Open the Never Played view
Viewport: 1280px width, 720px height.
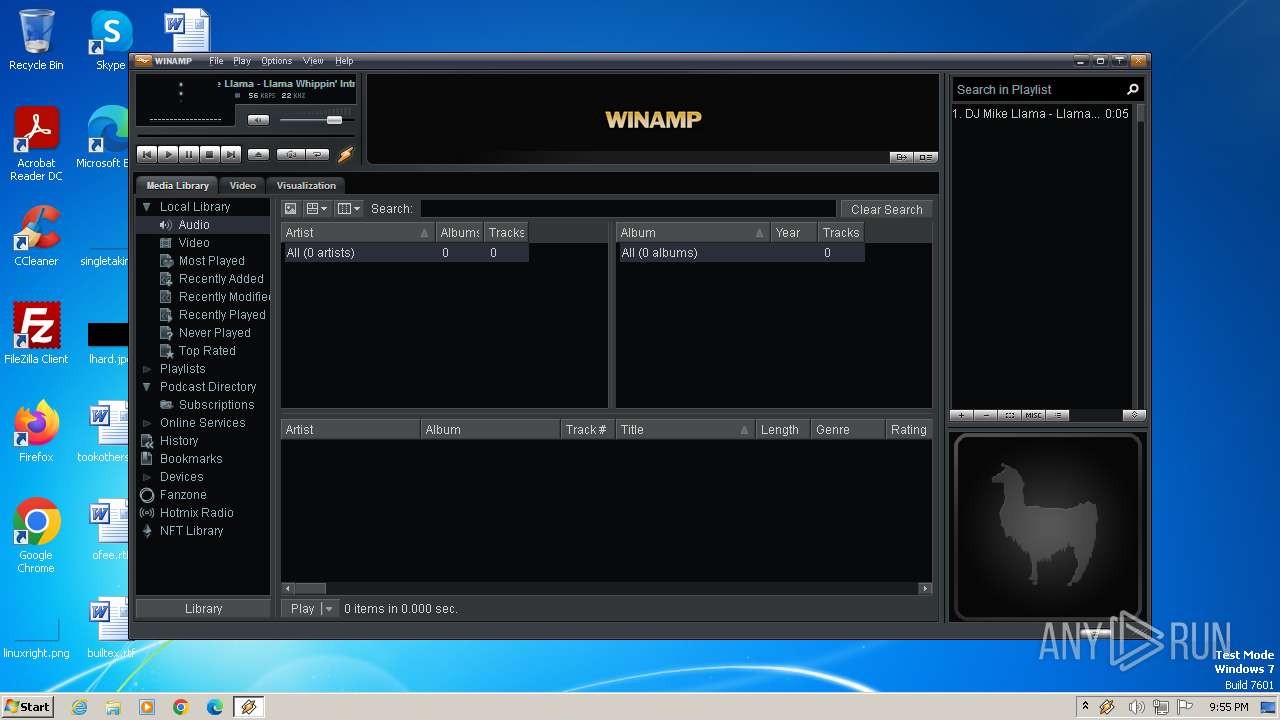pos(214,333)
